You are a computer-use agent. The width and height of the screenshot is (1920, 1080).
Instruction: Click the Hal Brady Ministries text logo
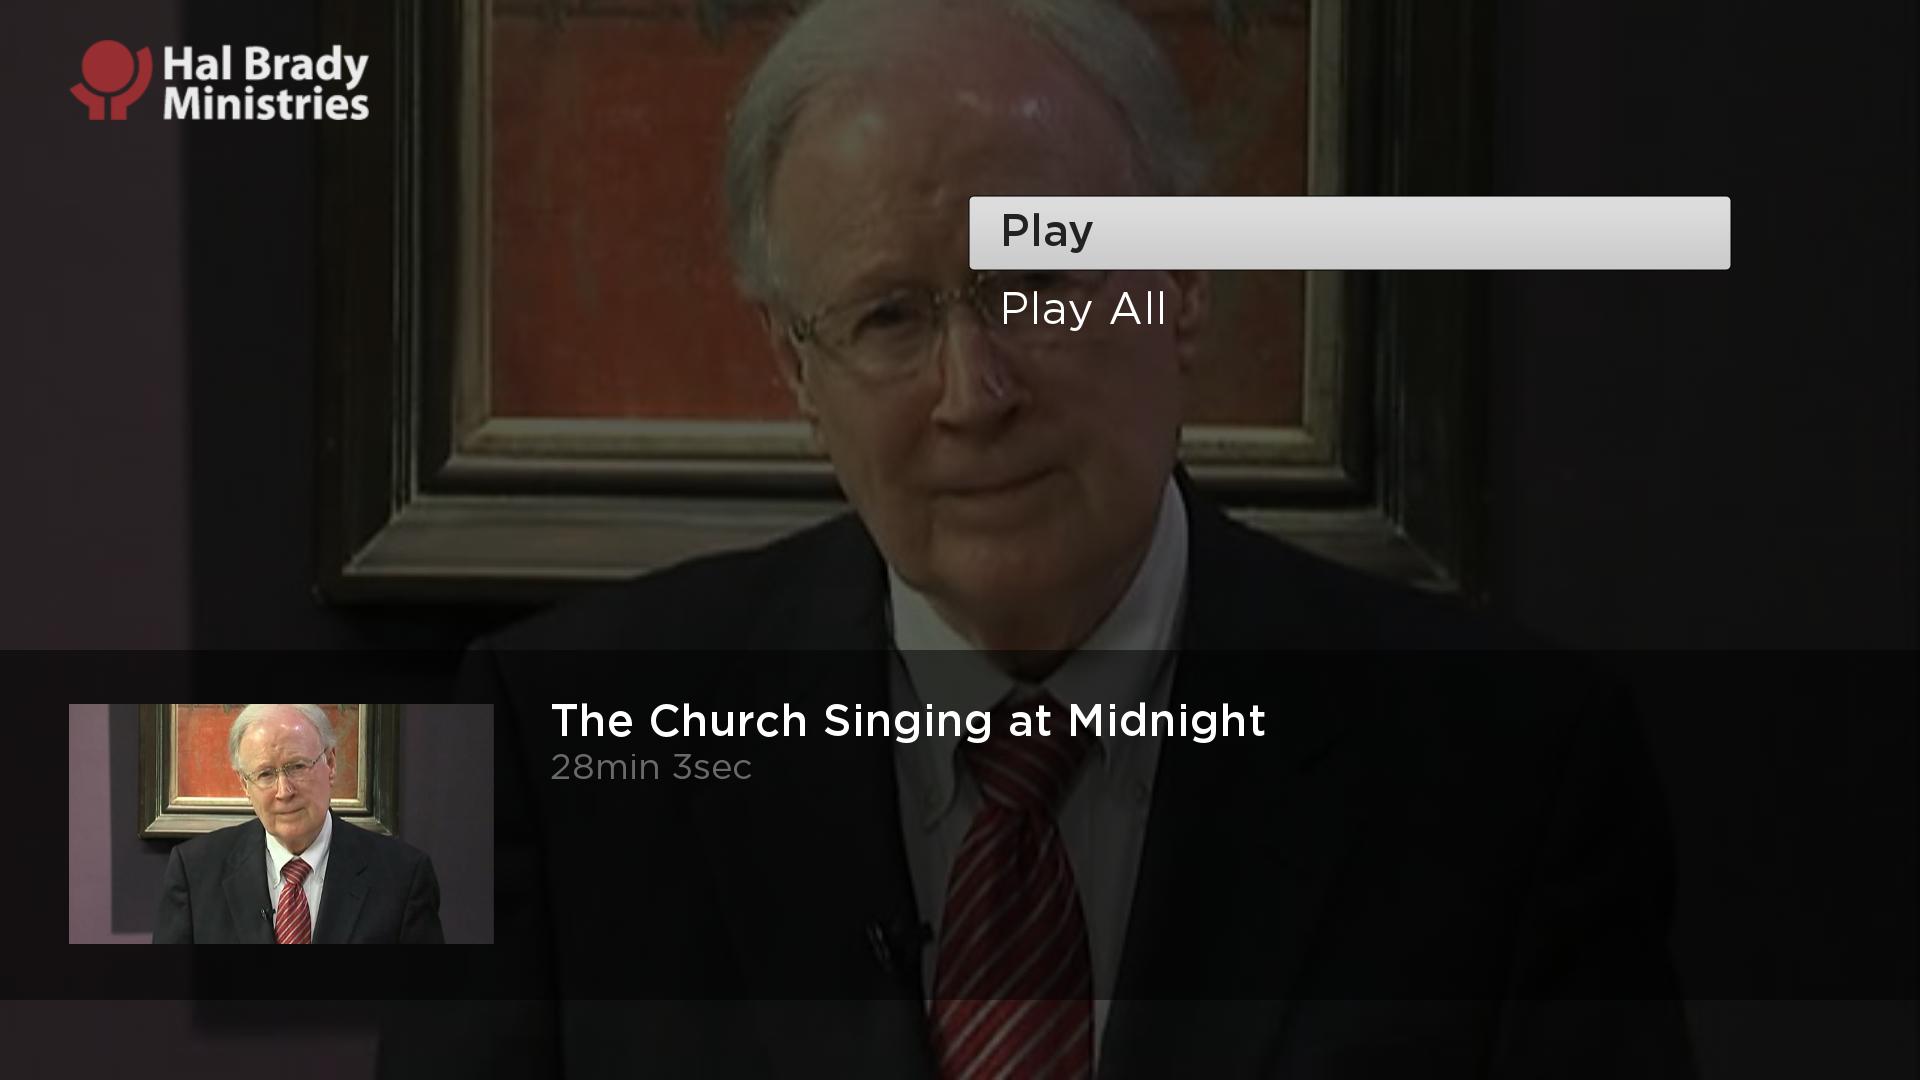266,84
